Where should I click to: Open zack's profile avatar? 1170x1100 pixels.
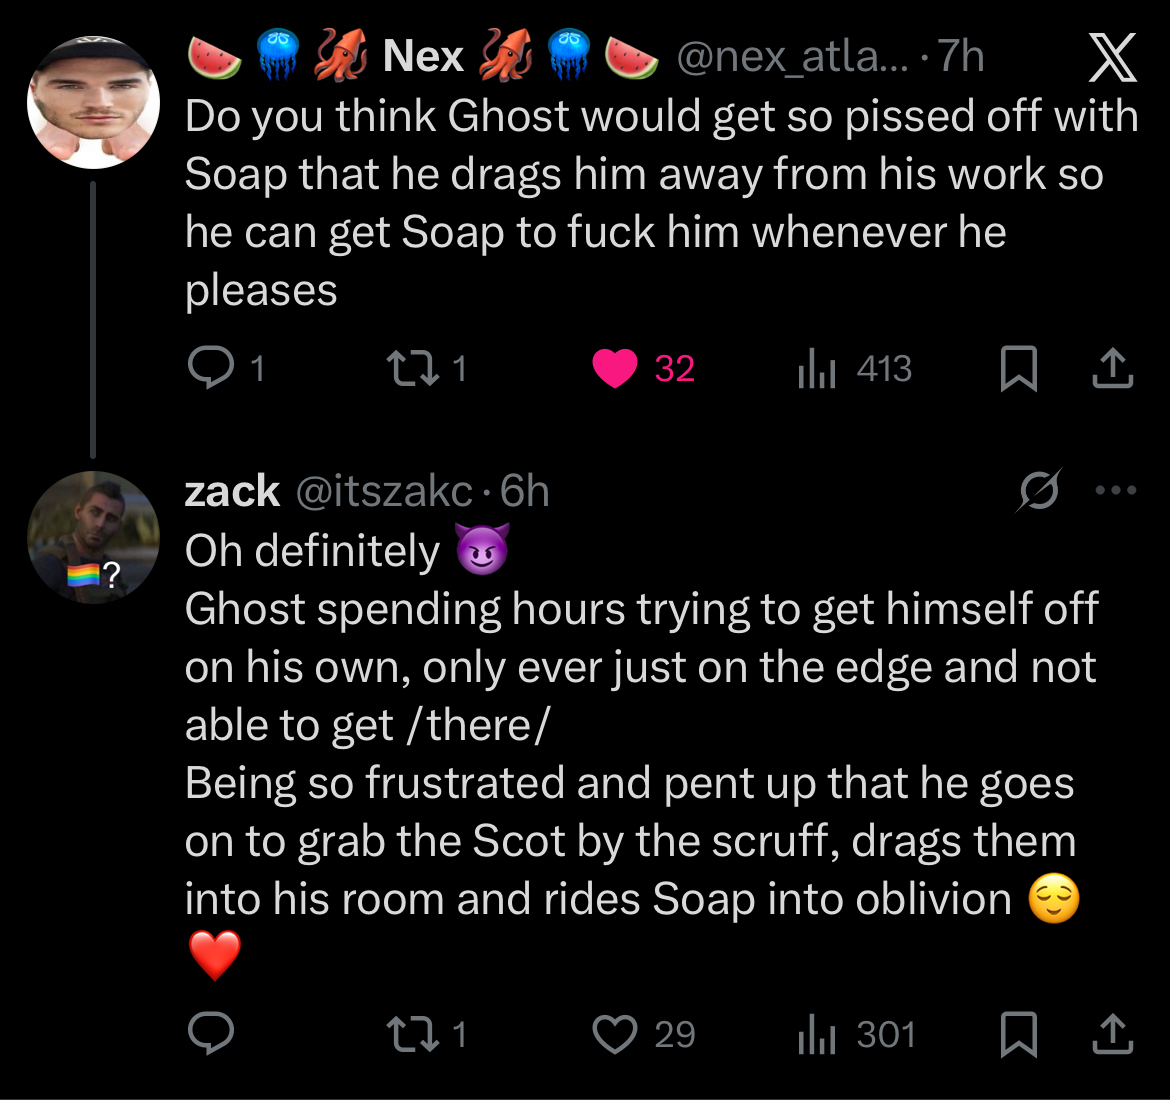[93, 536]
